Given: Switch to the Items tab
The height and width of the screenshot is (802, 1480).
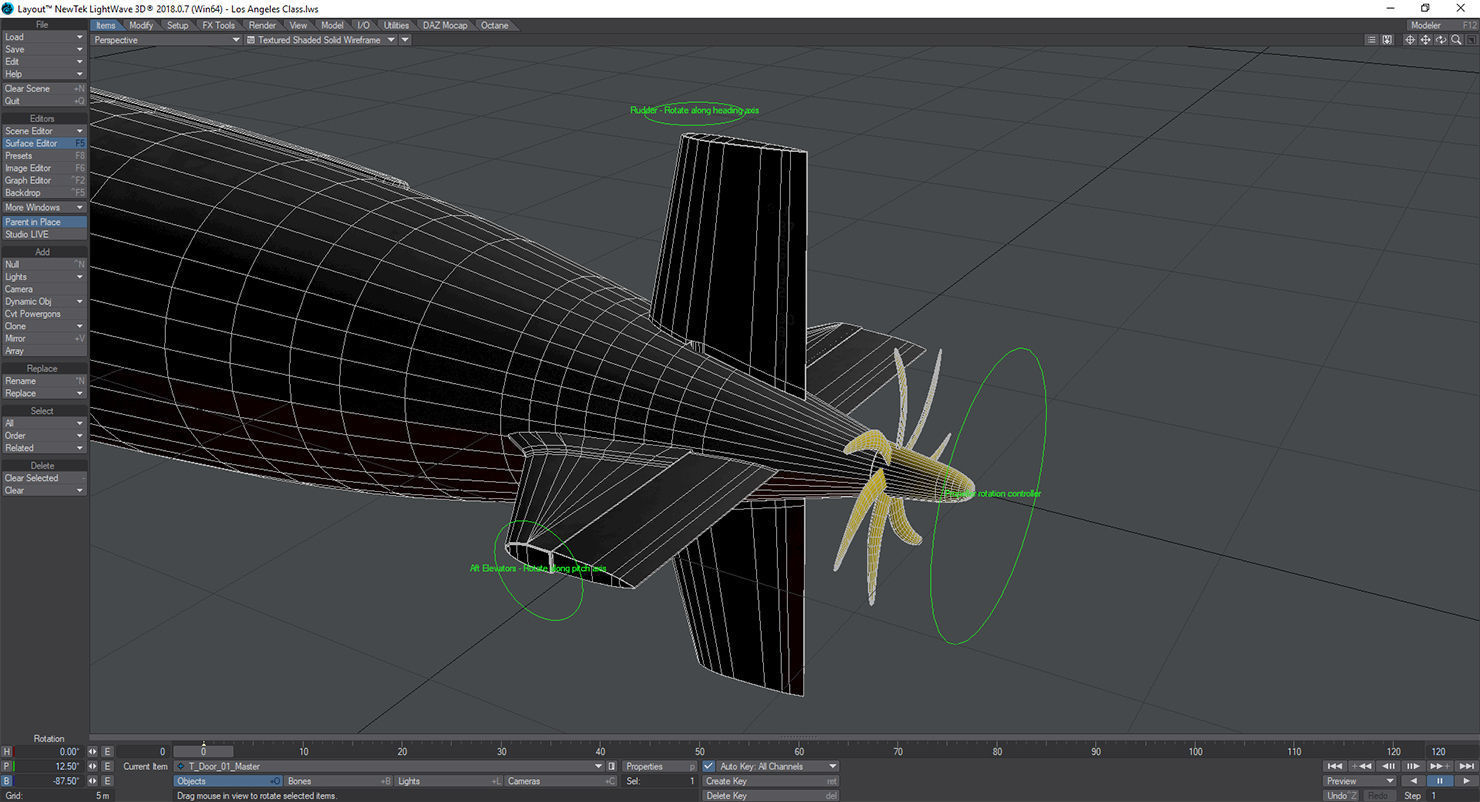Looking at the screenshot, I should point(106,25).
